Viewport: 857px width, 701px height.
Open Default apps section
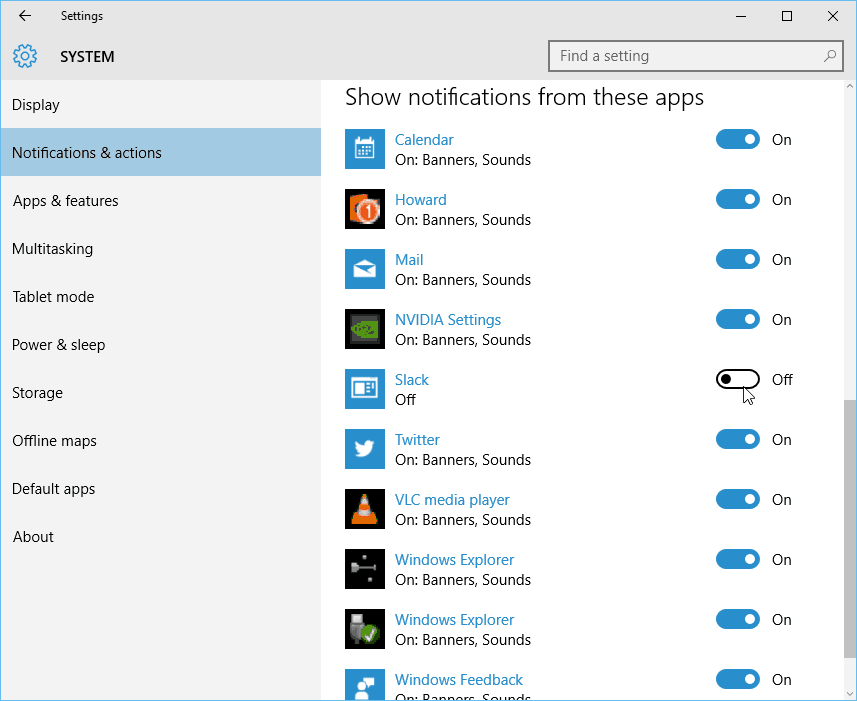161,489
